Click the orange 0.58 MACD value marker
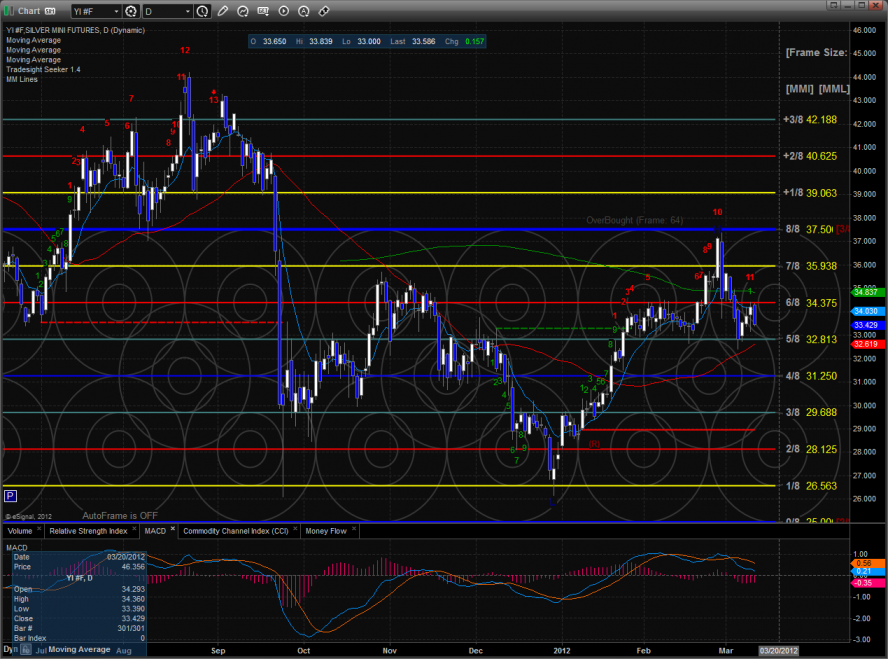This screenshot has height=659, width=888. tap(863, 563)
